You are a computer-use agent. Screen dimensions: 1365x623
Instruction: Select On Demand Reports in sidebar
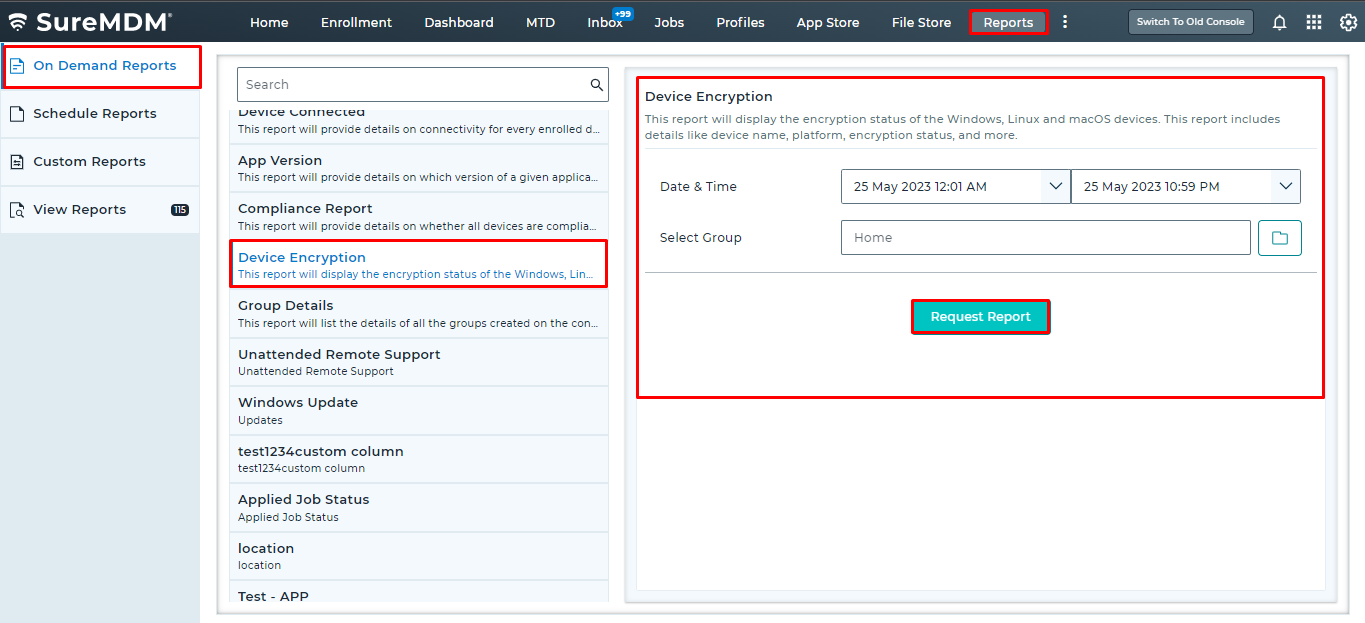(x=102, y=66)
